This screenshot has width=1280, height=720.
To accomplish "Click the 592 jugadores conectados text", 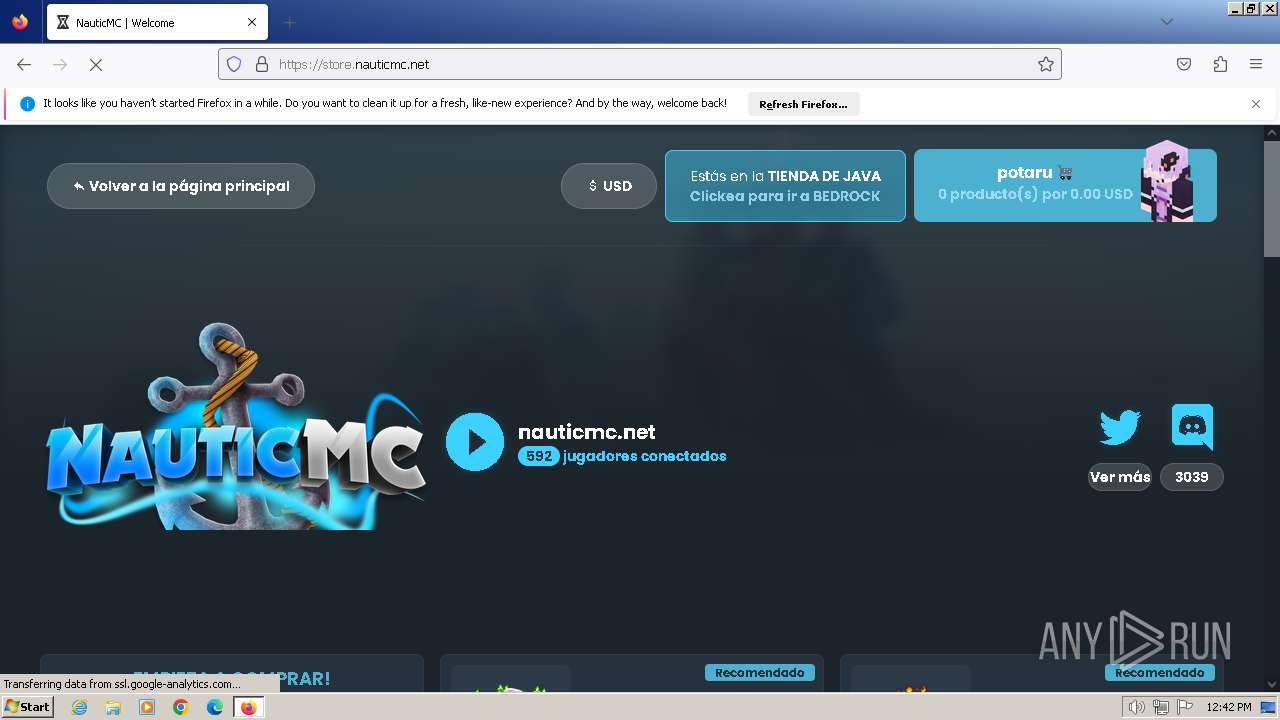I will pos(622,456).
